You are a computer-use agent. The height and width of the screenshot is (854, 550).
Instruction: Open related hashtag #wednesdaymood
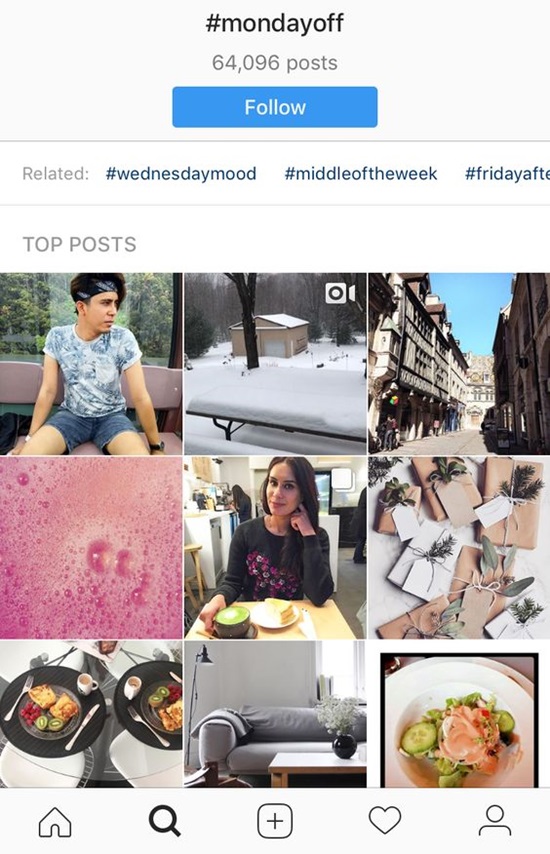[181, 174]
